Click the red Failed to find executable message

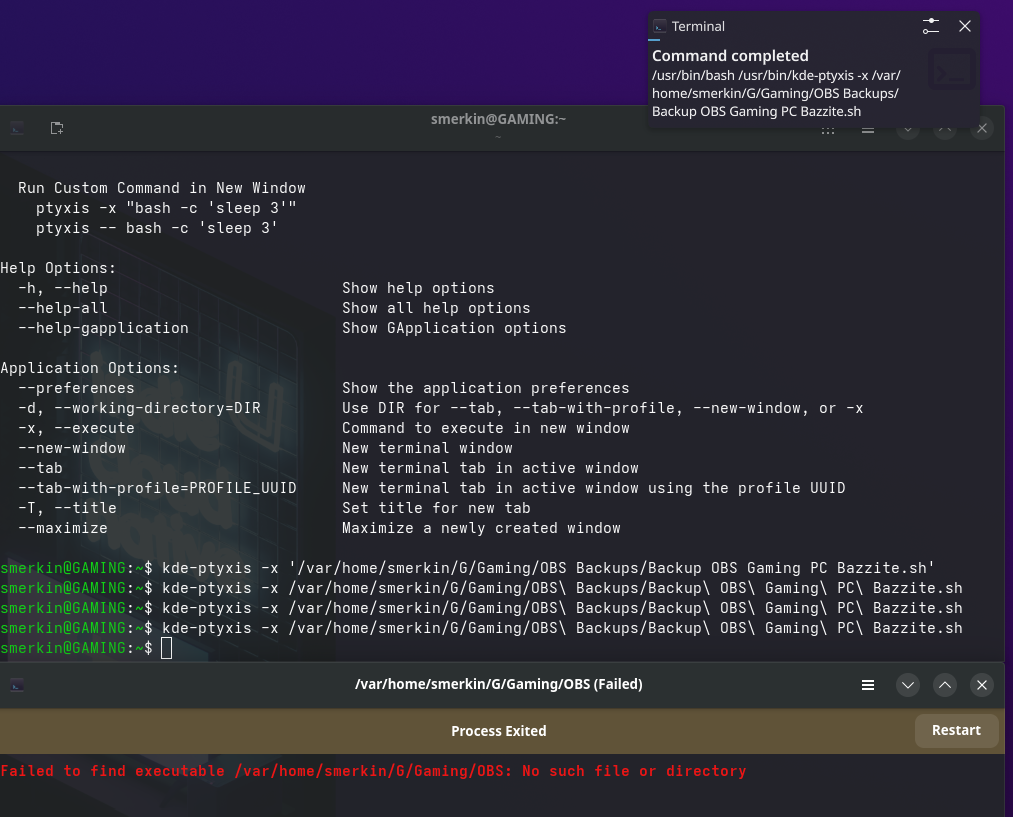[x=373, y=771]
